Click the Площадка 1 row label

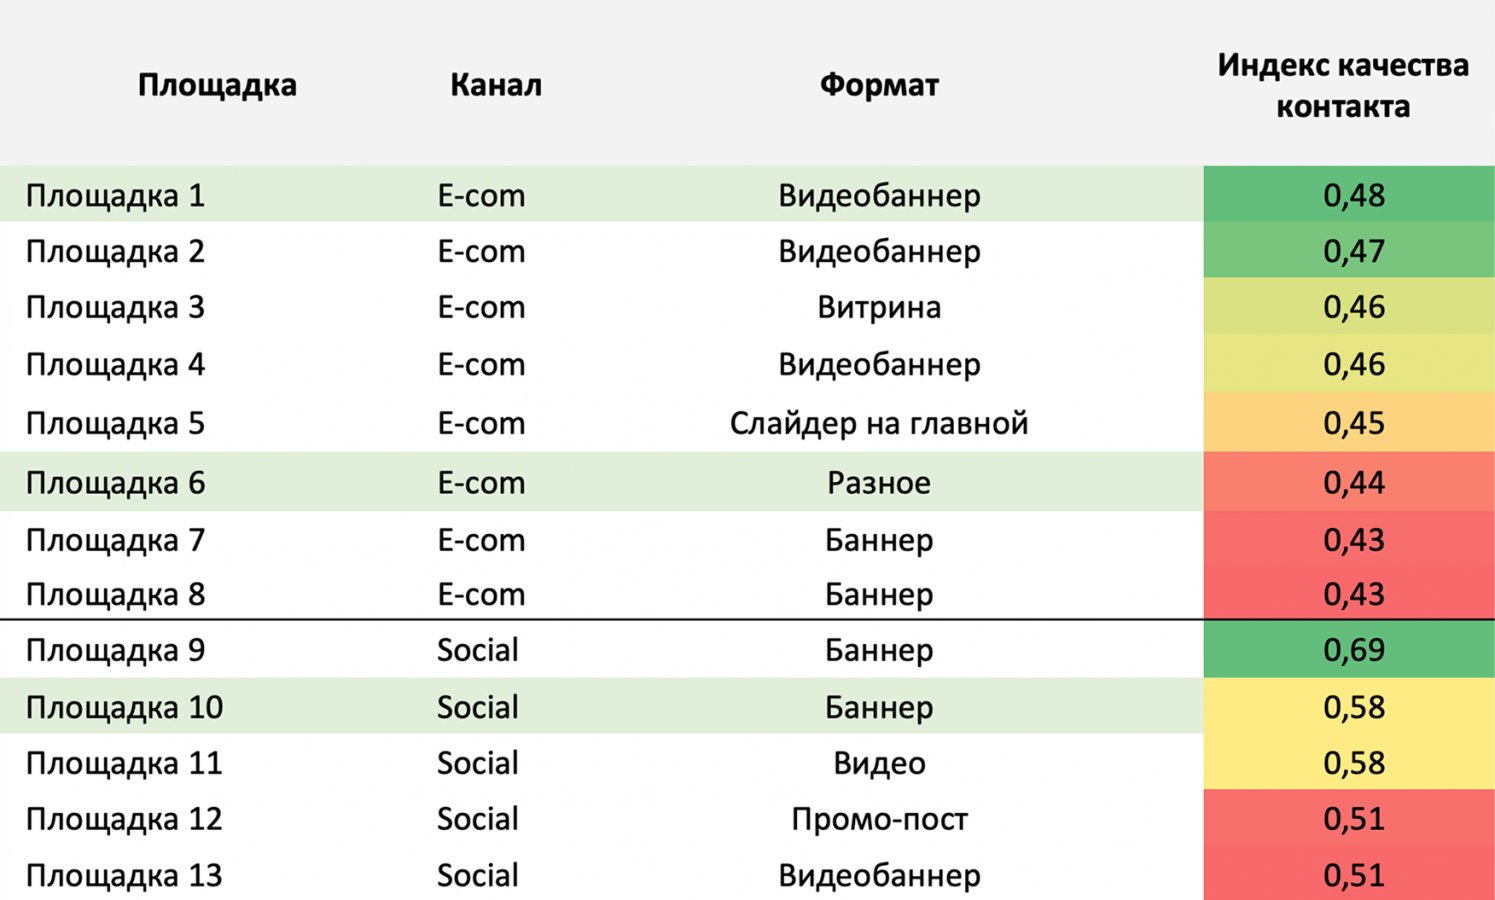pyautogui.click(x=115, y=195)
